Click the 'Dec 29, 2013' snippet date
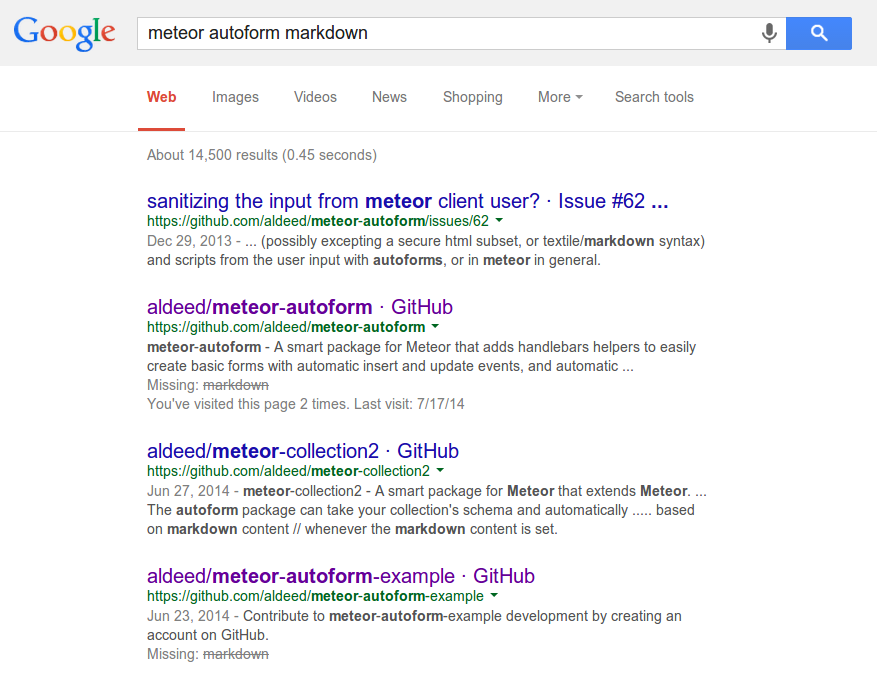Image resolution: width=877 pixels, height=676 pixels. click(x=189, y=241)
